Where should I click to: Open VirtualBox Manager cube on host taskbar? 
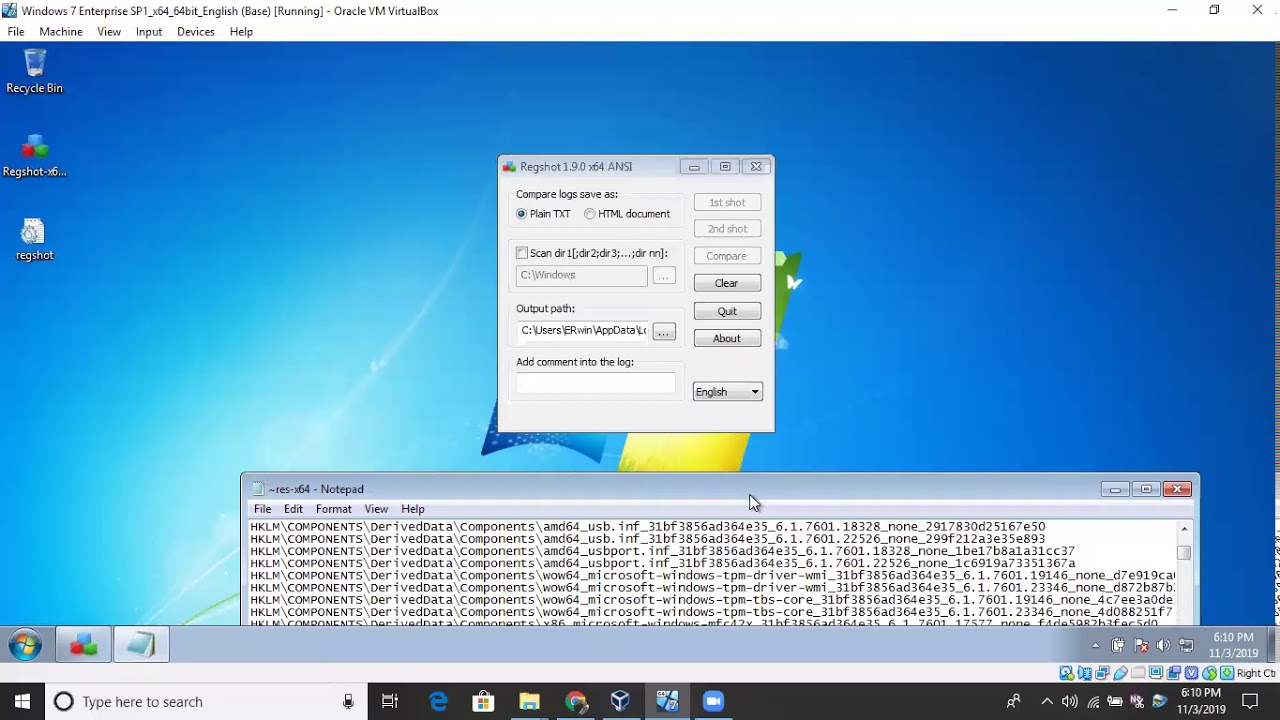pos(620,702)
